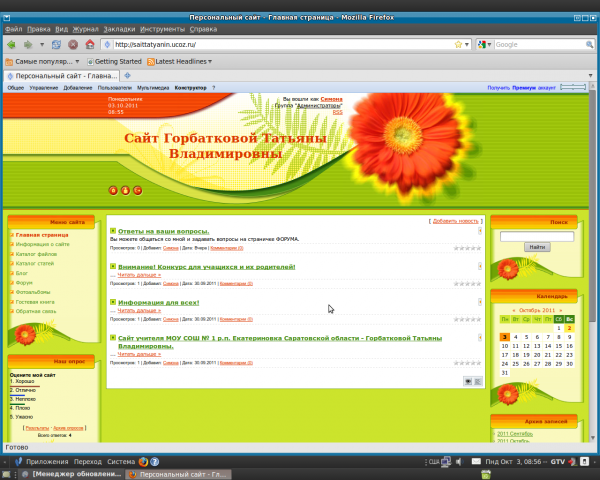The height and width of the screenshot is (480, 600).
Task: Click the green icon beside Внимание! Конкурс post
Action: [113, 266]
